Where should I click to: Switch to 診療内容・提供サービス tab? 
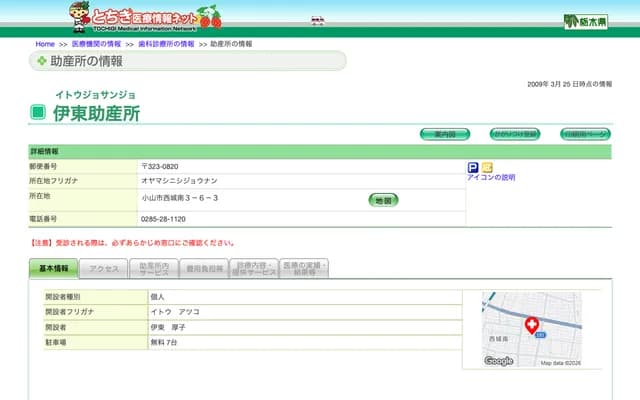click(x=254, y=269)
